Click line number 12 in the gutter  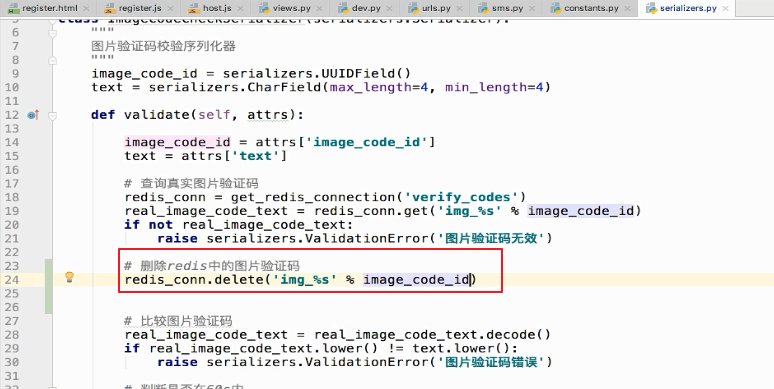(x=11, y=115)
